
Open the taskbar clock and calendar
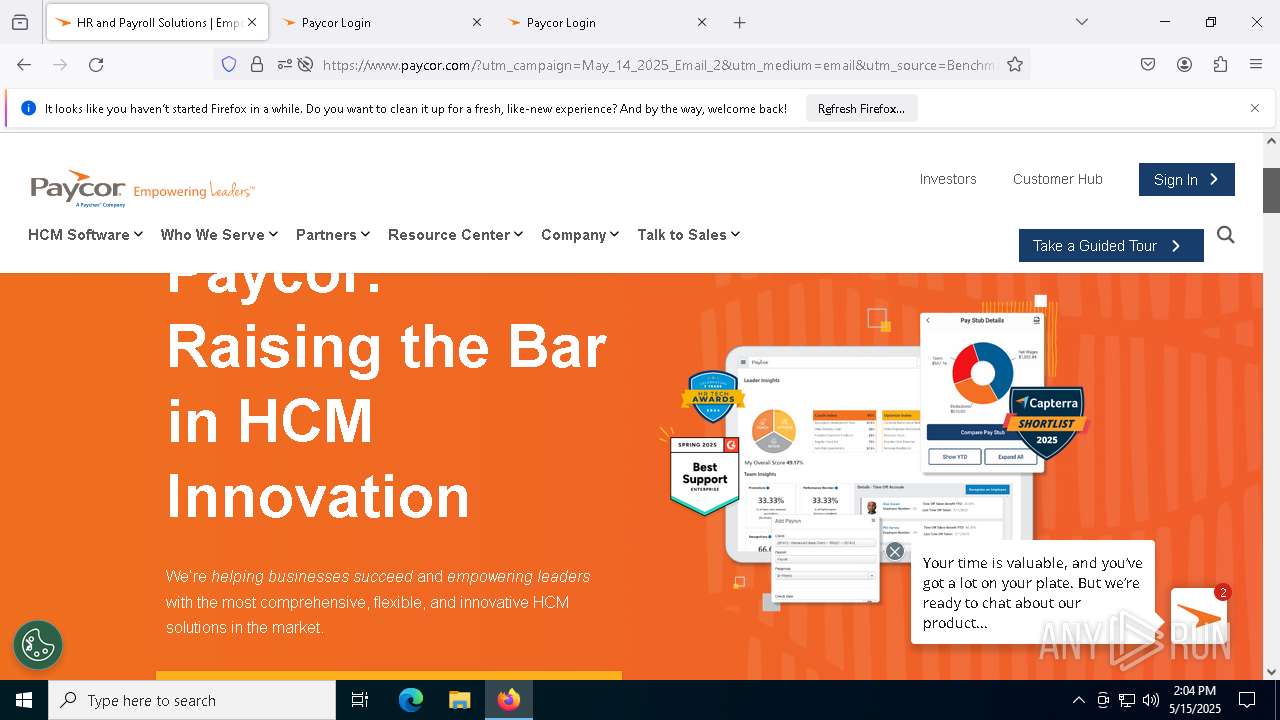(x=1194, y=700)
